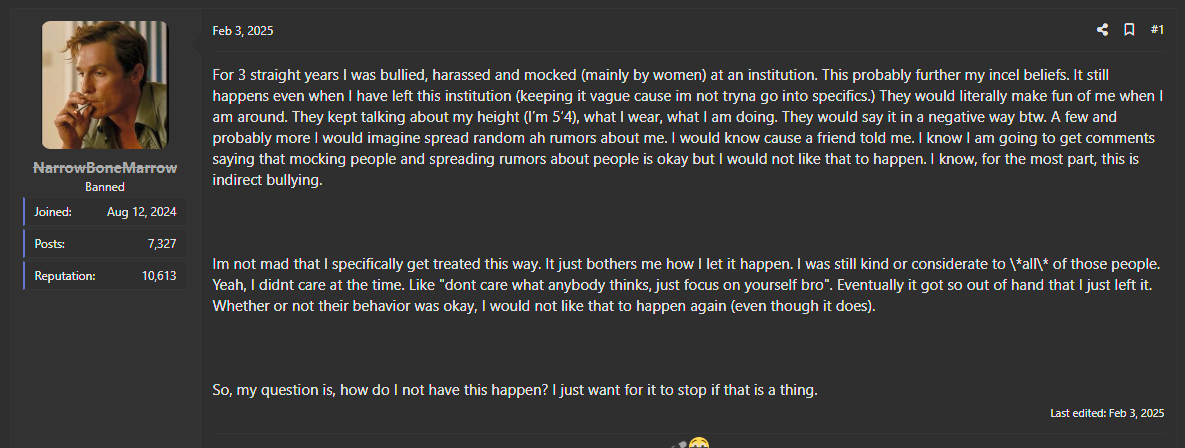Viewport: 1185px width, 448px height.
Task: Click the Reputation label in user info
Action: point(65,275)
